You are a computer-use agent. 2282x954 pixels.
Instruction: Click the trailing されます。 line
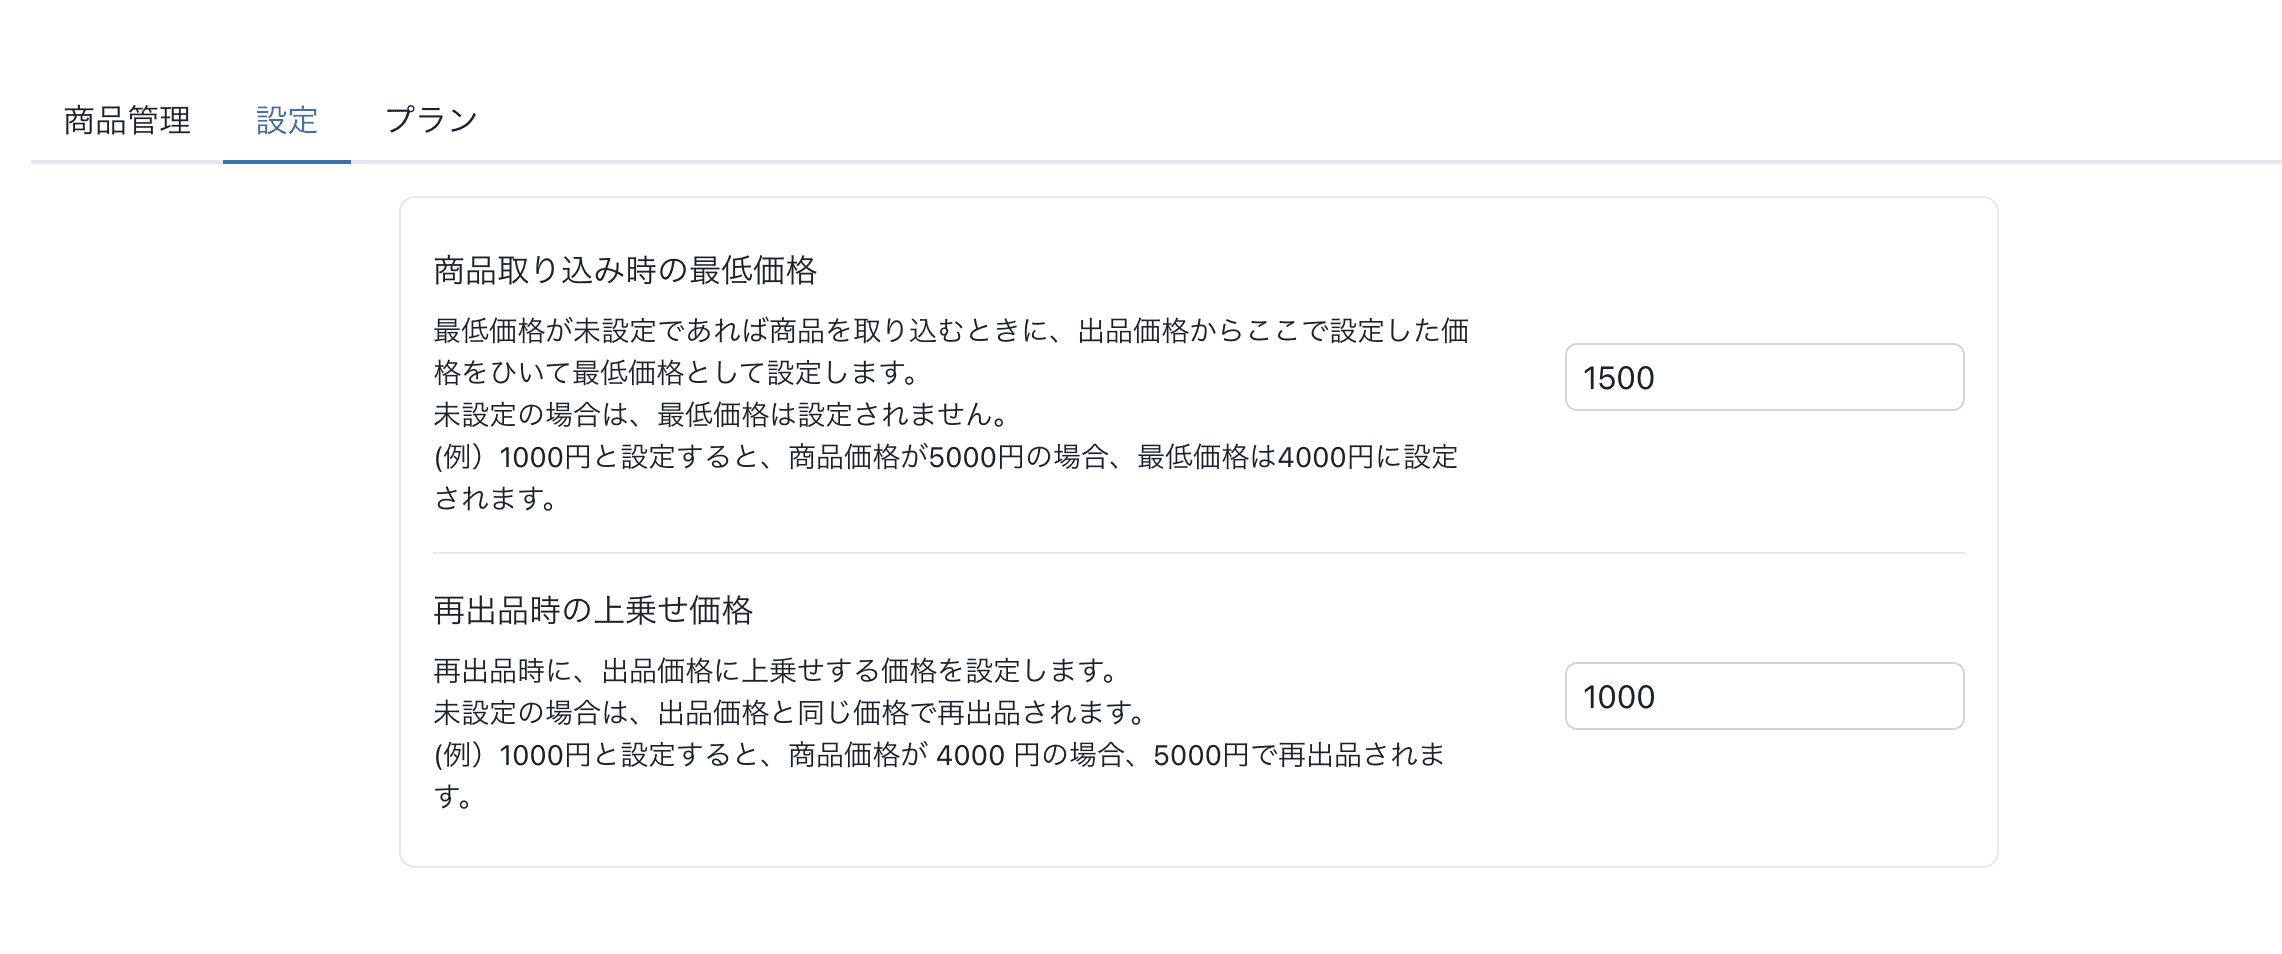pos(495,499)
